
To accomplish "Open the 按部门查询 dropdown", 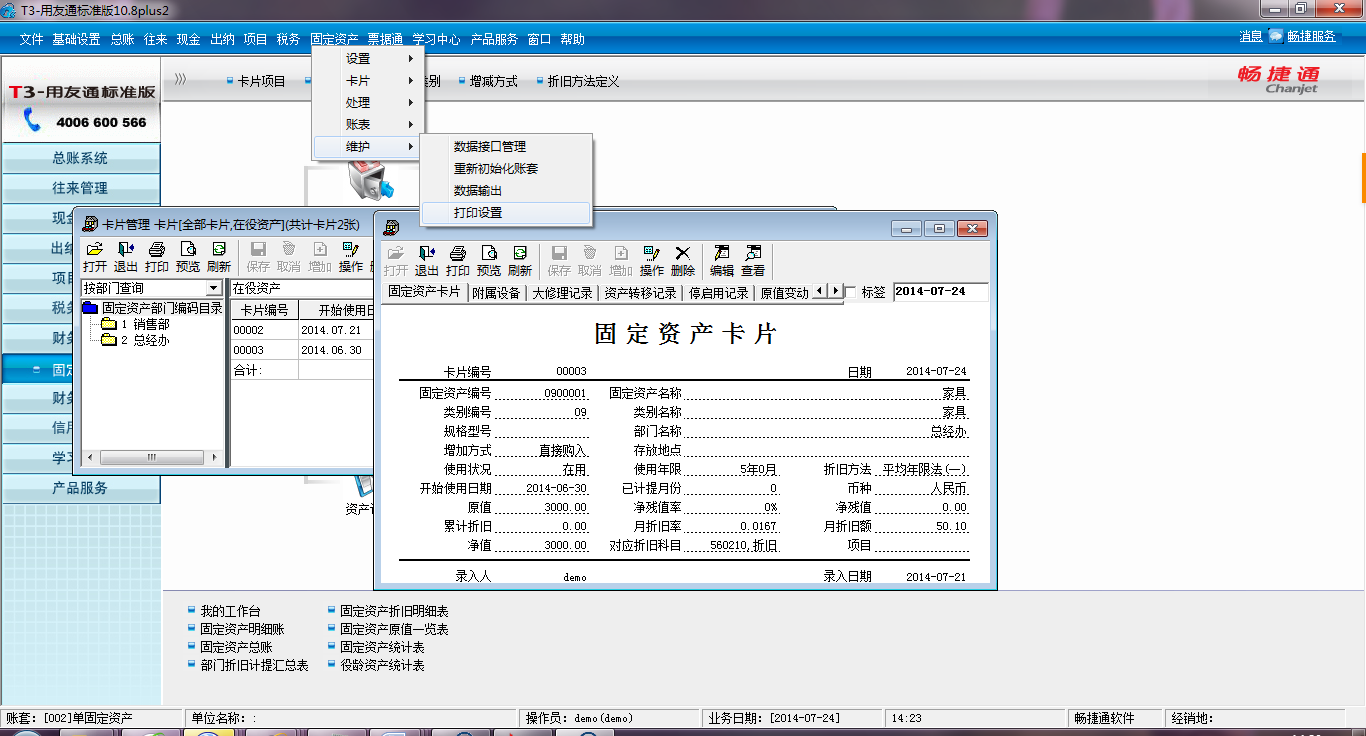I will click(x=213, y=288).
